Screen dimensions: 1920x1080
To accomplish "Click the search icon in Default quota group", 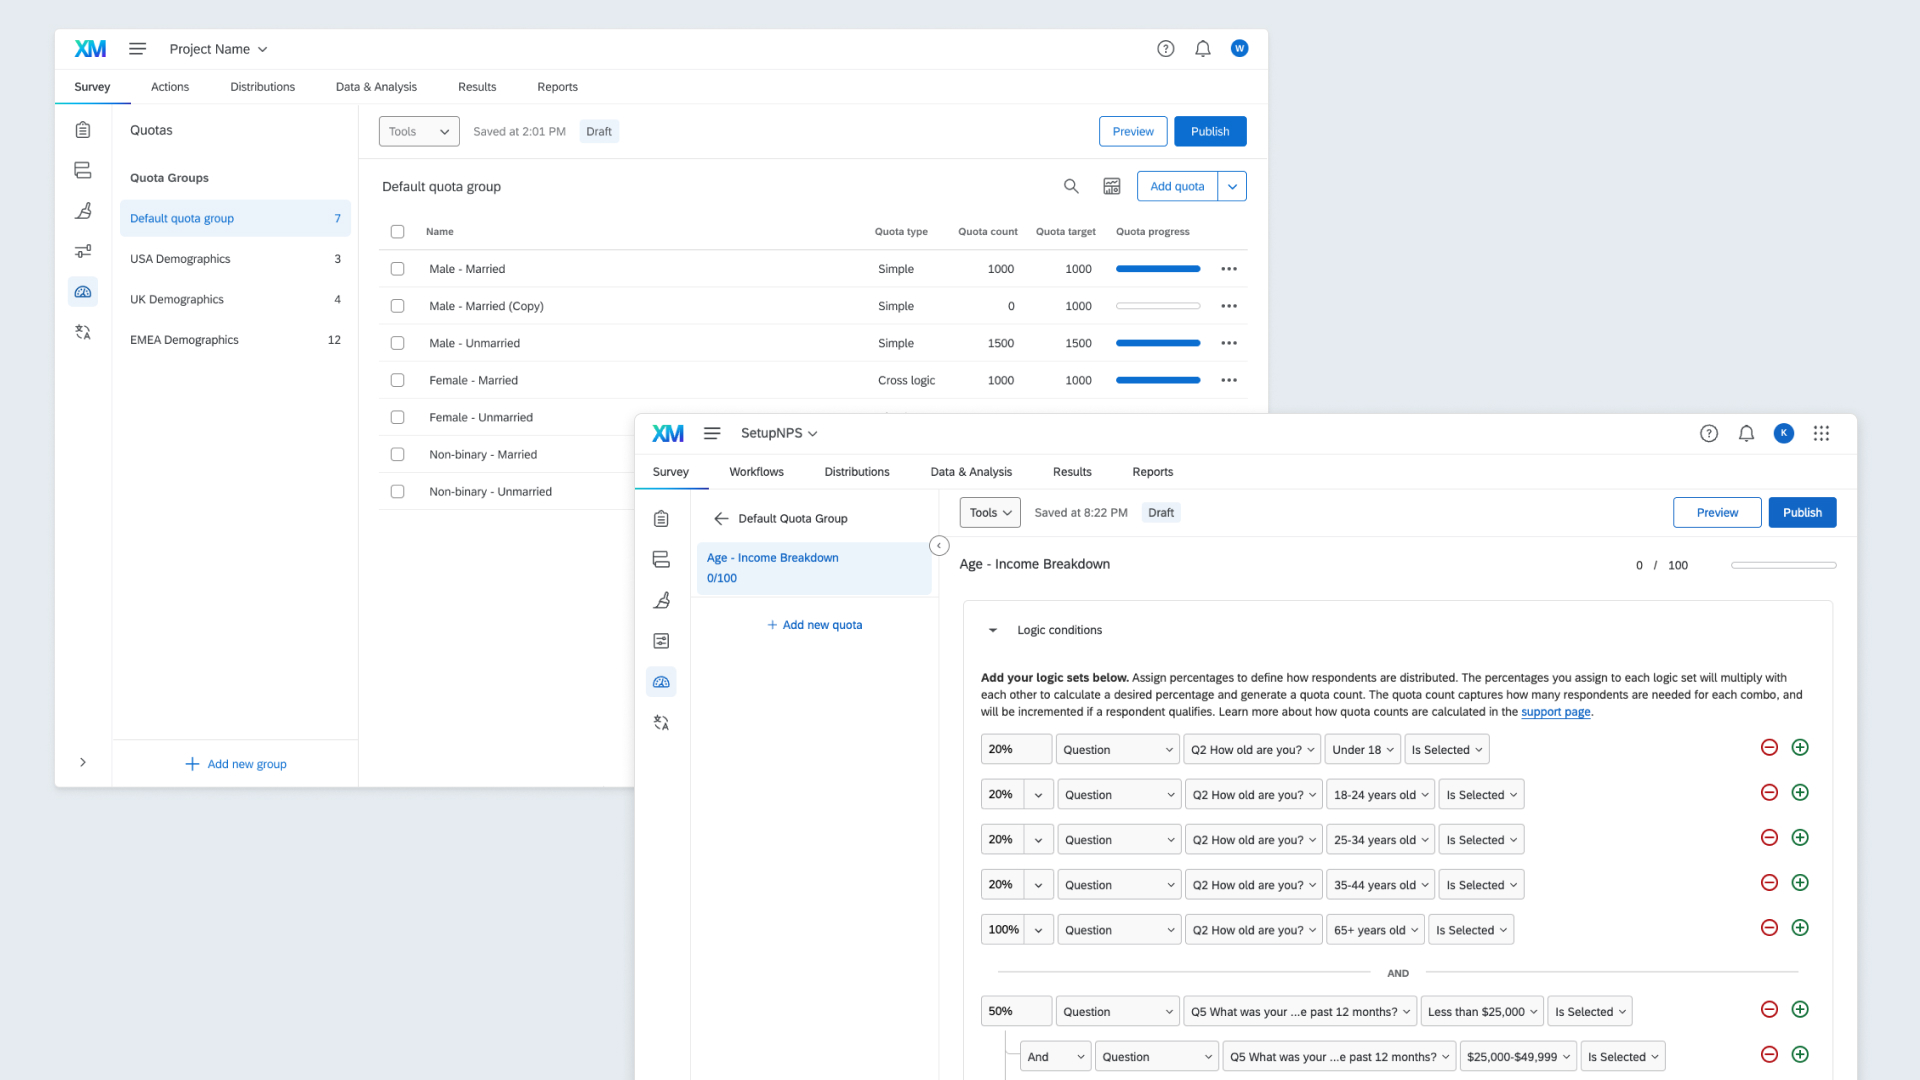I will click(x=1071, y=186).
